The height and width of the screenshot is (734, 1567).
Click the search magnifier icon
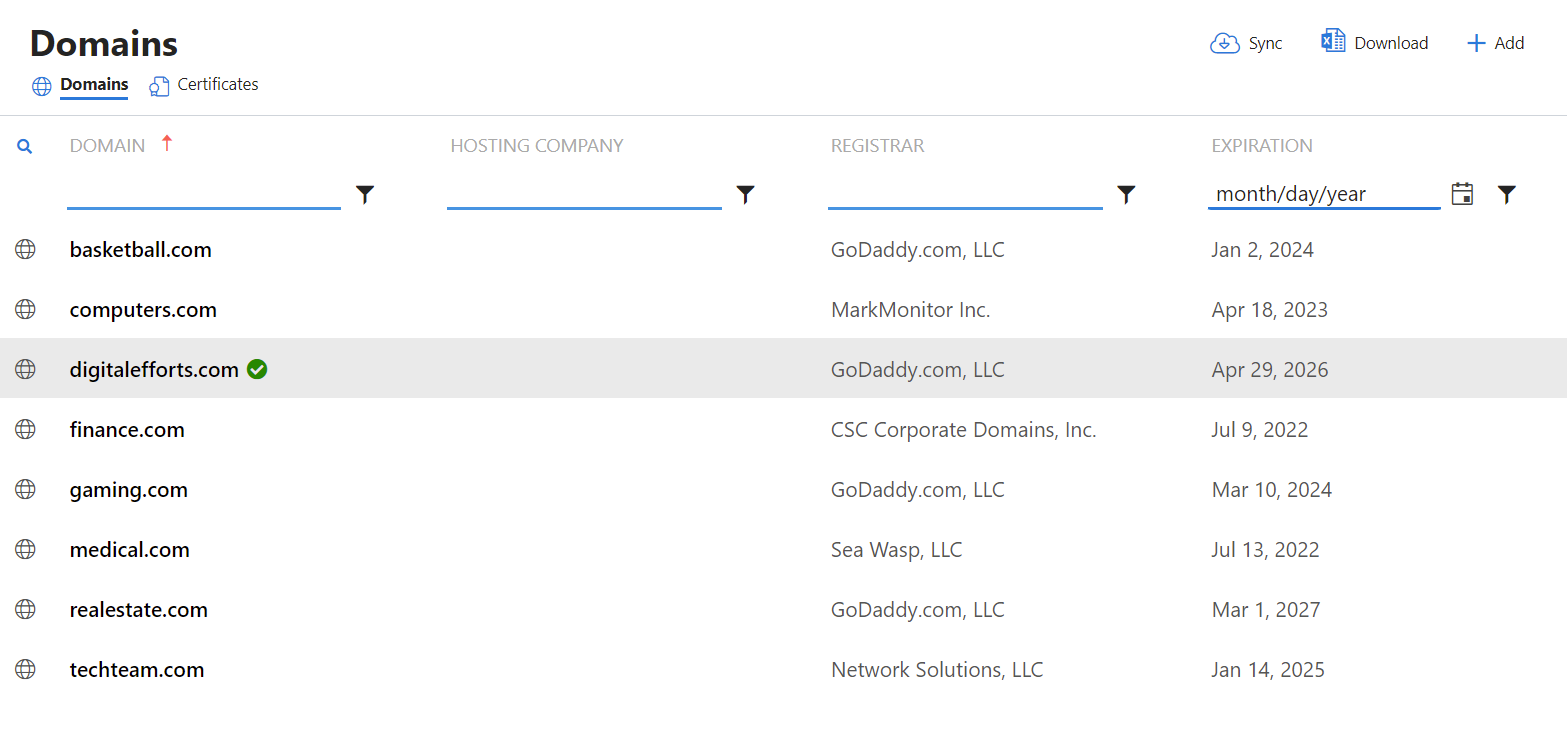click(25, 146)
